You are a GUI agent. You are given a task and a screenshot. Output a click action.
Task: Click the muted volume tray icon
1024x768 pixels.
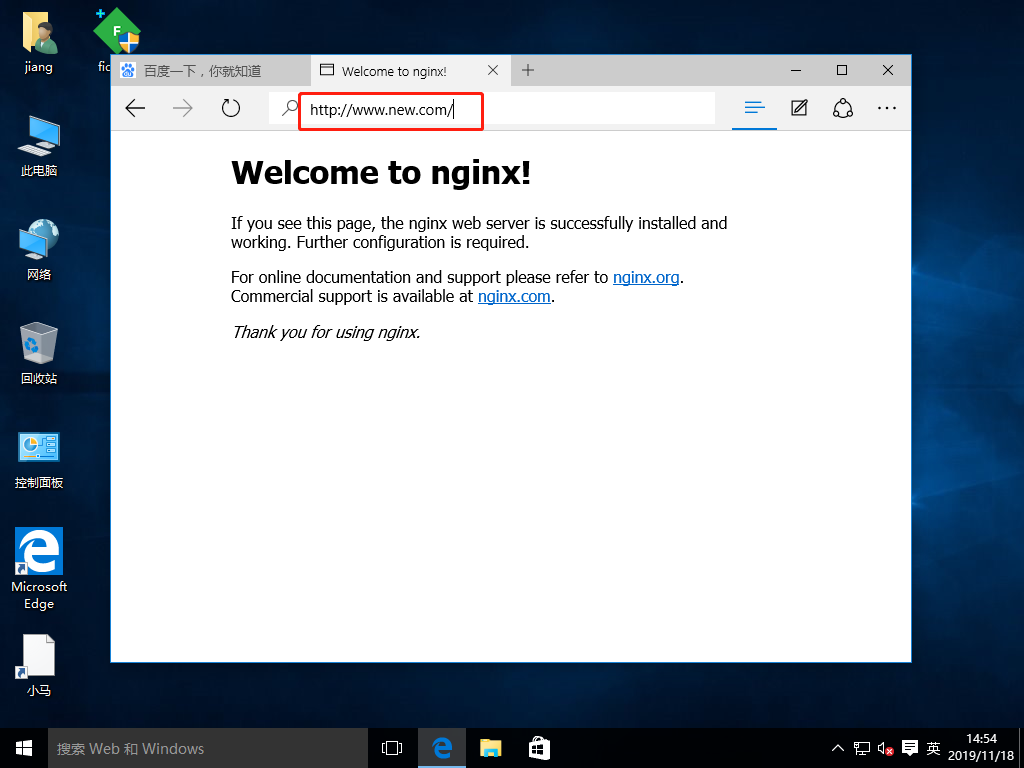(x=886, y=748)
